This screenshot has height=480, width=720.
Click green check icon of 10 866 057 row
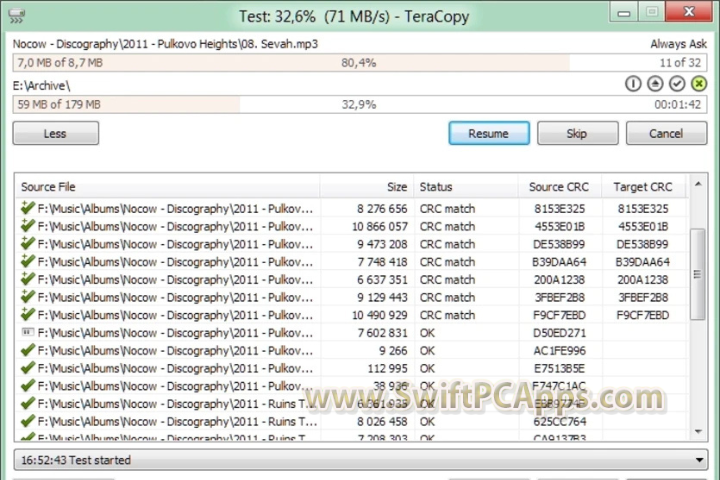coord(28,226)
